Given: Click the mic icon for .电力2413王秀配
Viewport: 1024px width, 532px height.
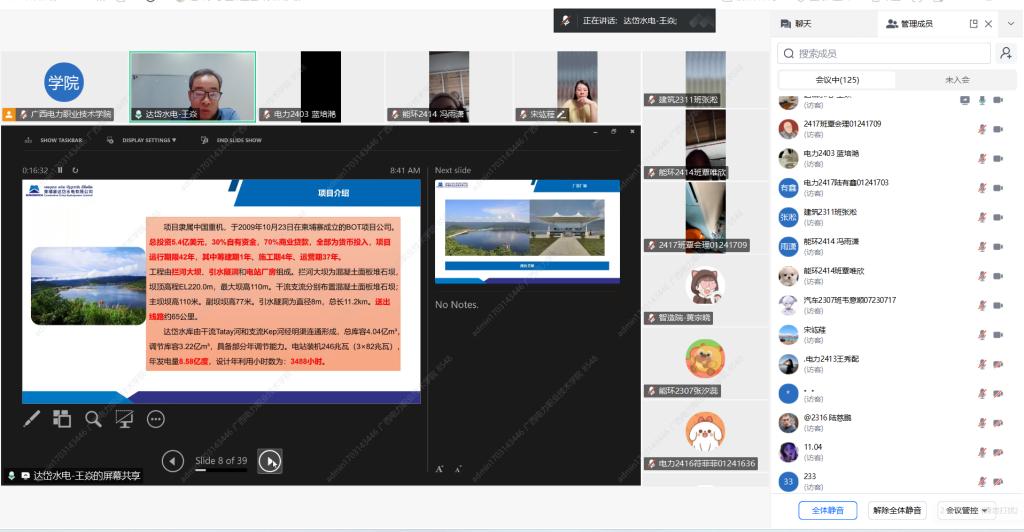Looking at the screenshot, I should coord(982,364).
